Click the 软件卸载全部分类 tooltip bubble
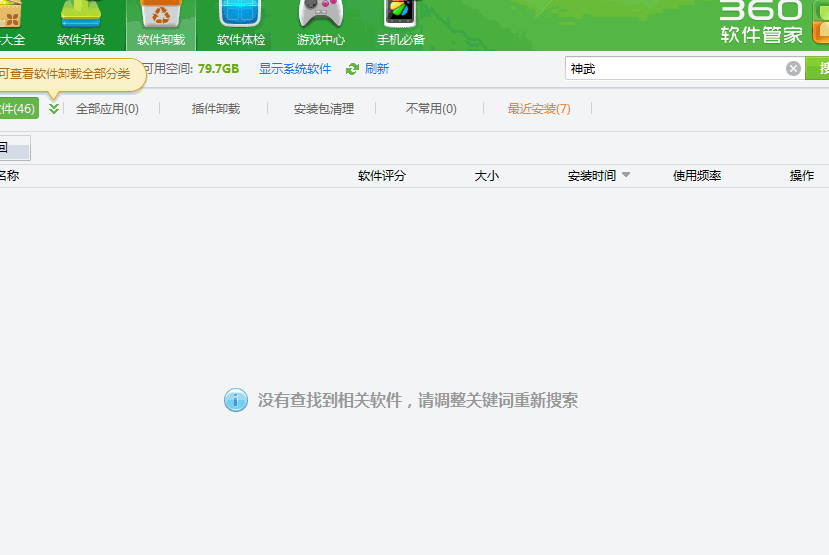The width and height of the screenshot is (829, 555). [72, 74]
